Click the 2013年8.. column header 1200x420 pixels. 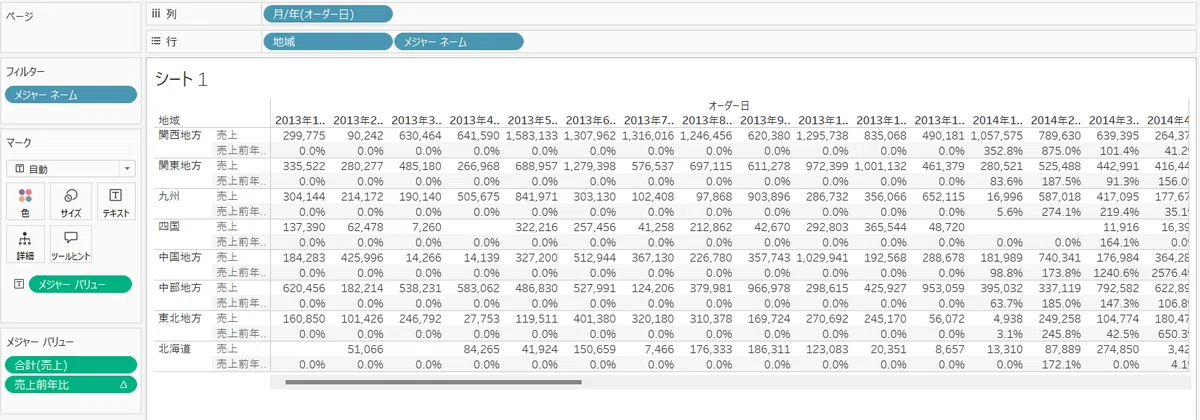[707, 120]
